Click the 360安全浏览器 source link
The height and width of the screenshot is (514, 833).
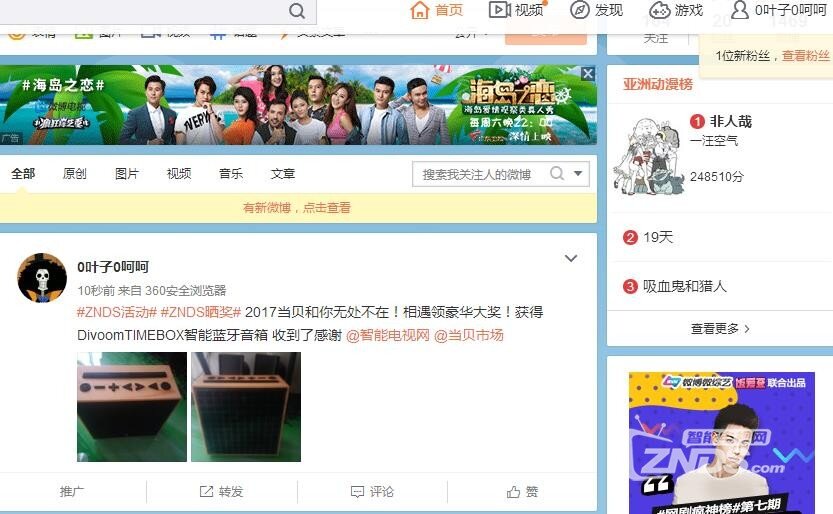click(185, 290)
